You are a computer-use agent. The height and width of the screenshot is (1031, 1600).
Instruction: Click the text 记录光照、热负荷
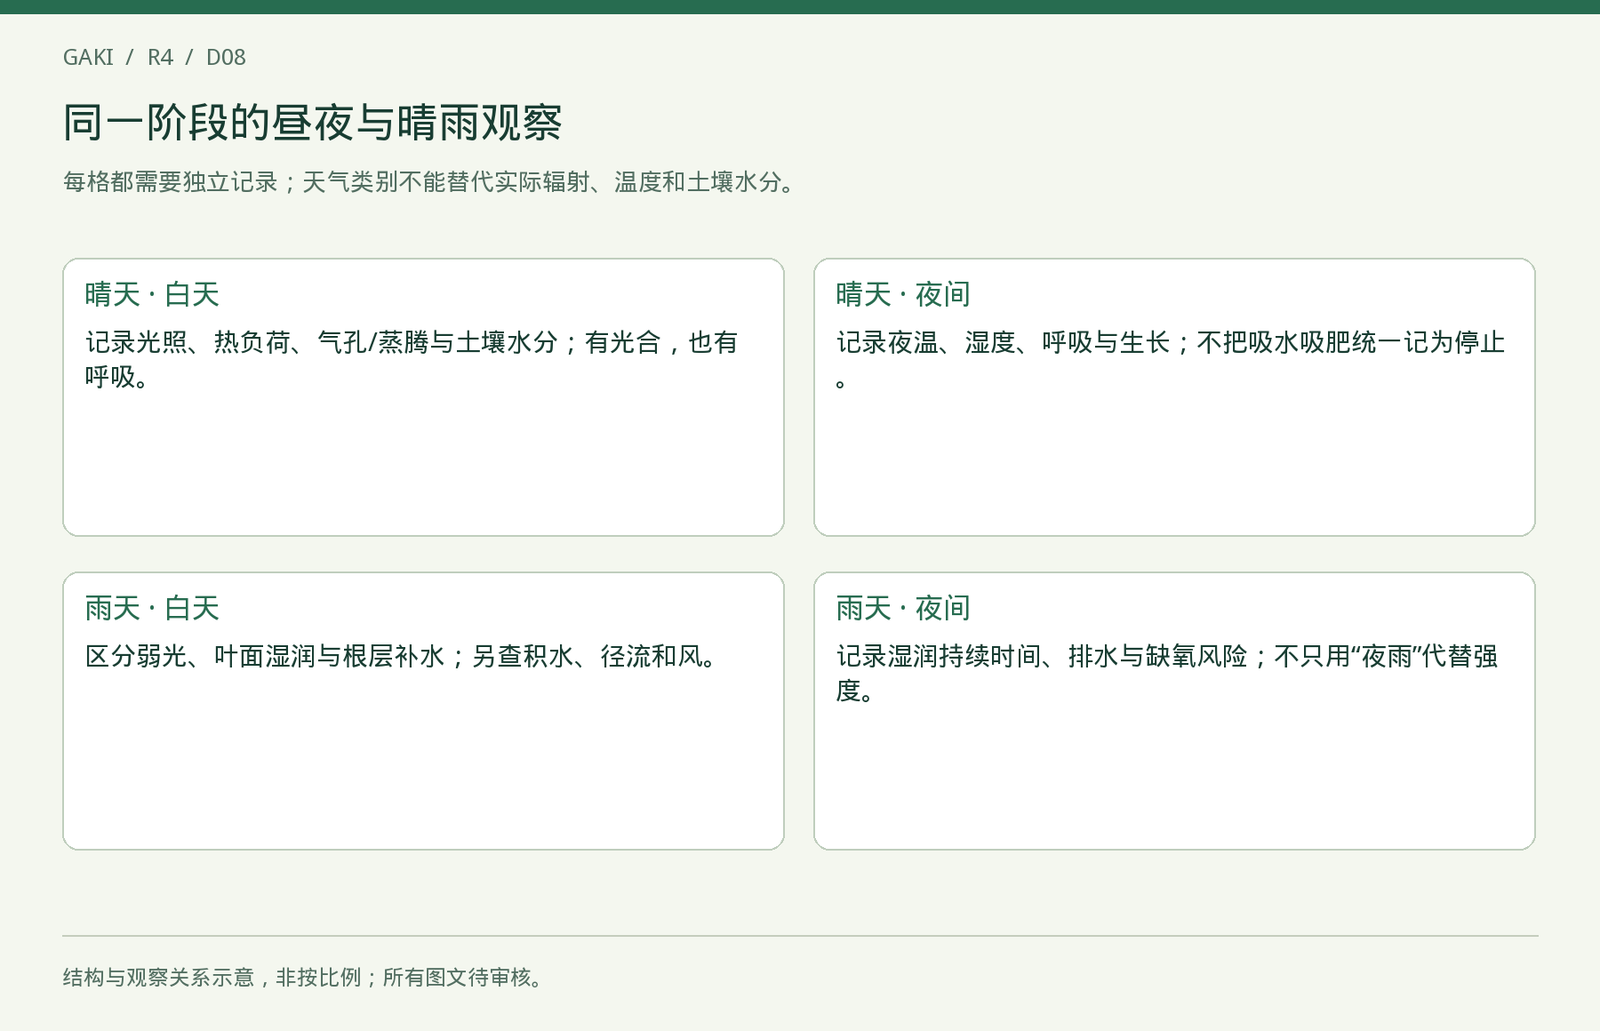click(187, 343)
